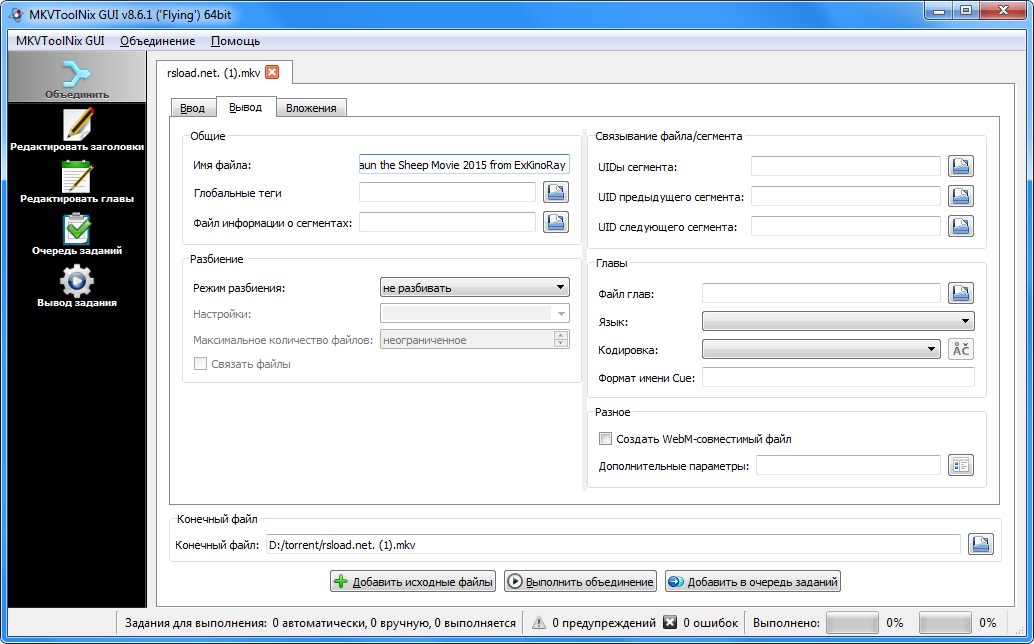Open the Объединение menu
Viewport: 1034px width, 644px height.
click(x=158, y=41)
